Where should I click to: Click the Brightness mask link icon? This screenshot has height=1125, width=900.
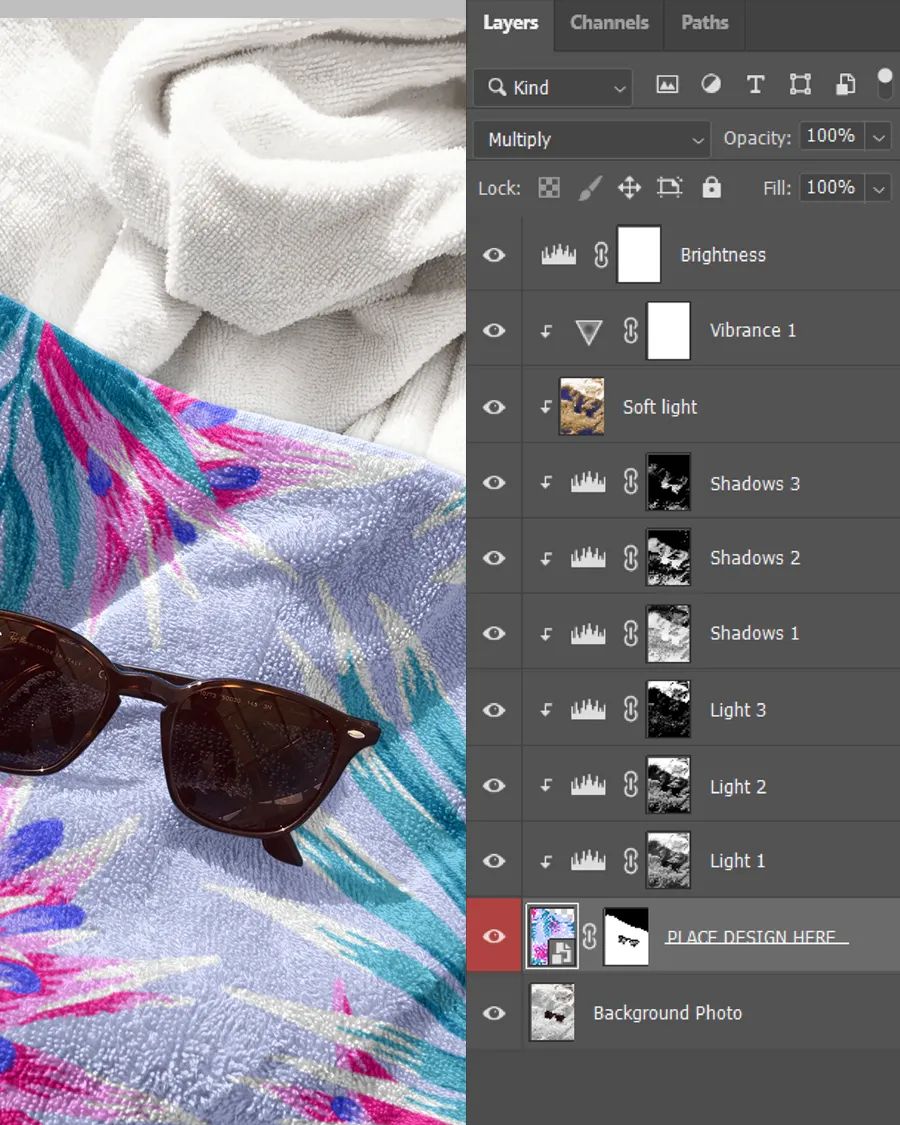pos(601,255)
